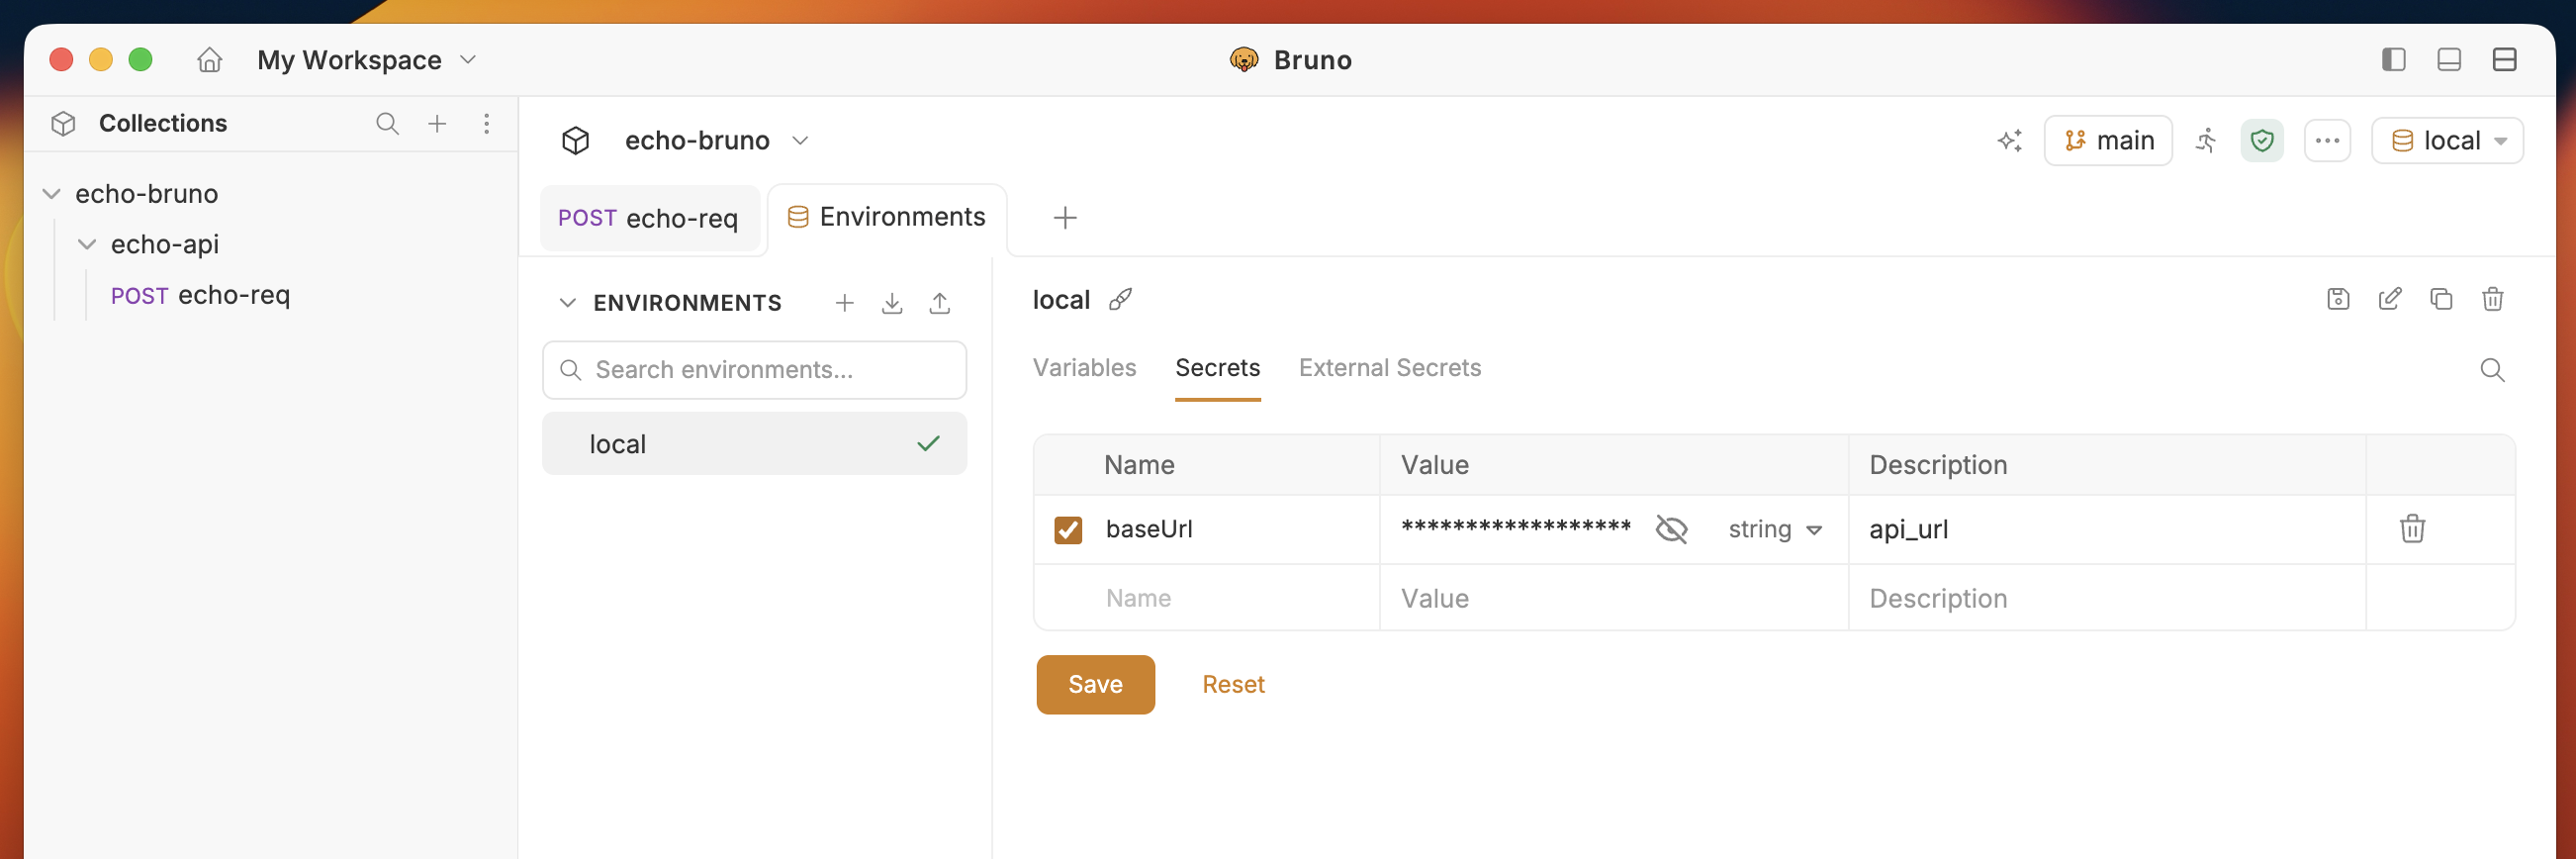Open the main git branch button
This screenshot has width=2576, height=859.
coord(2108,141)
